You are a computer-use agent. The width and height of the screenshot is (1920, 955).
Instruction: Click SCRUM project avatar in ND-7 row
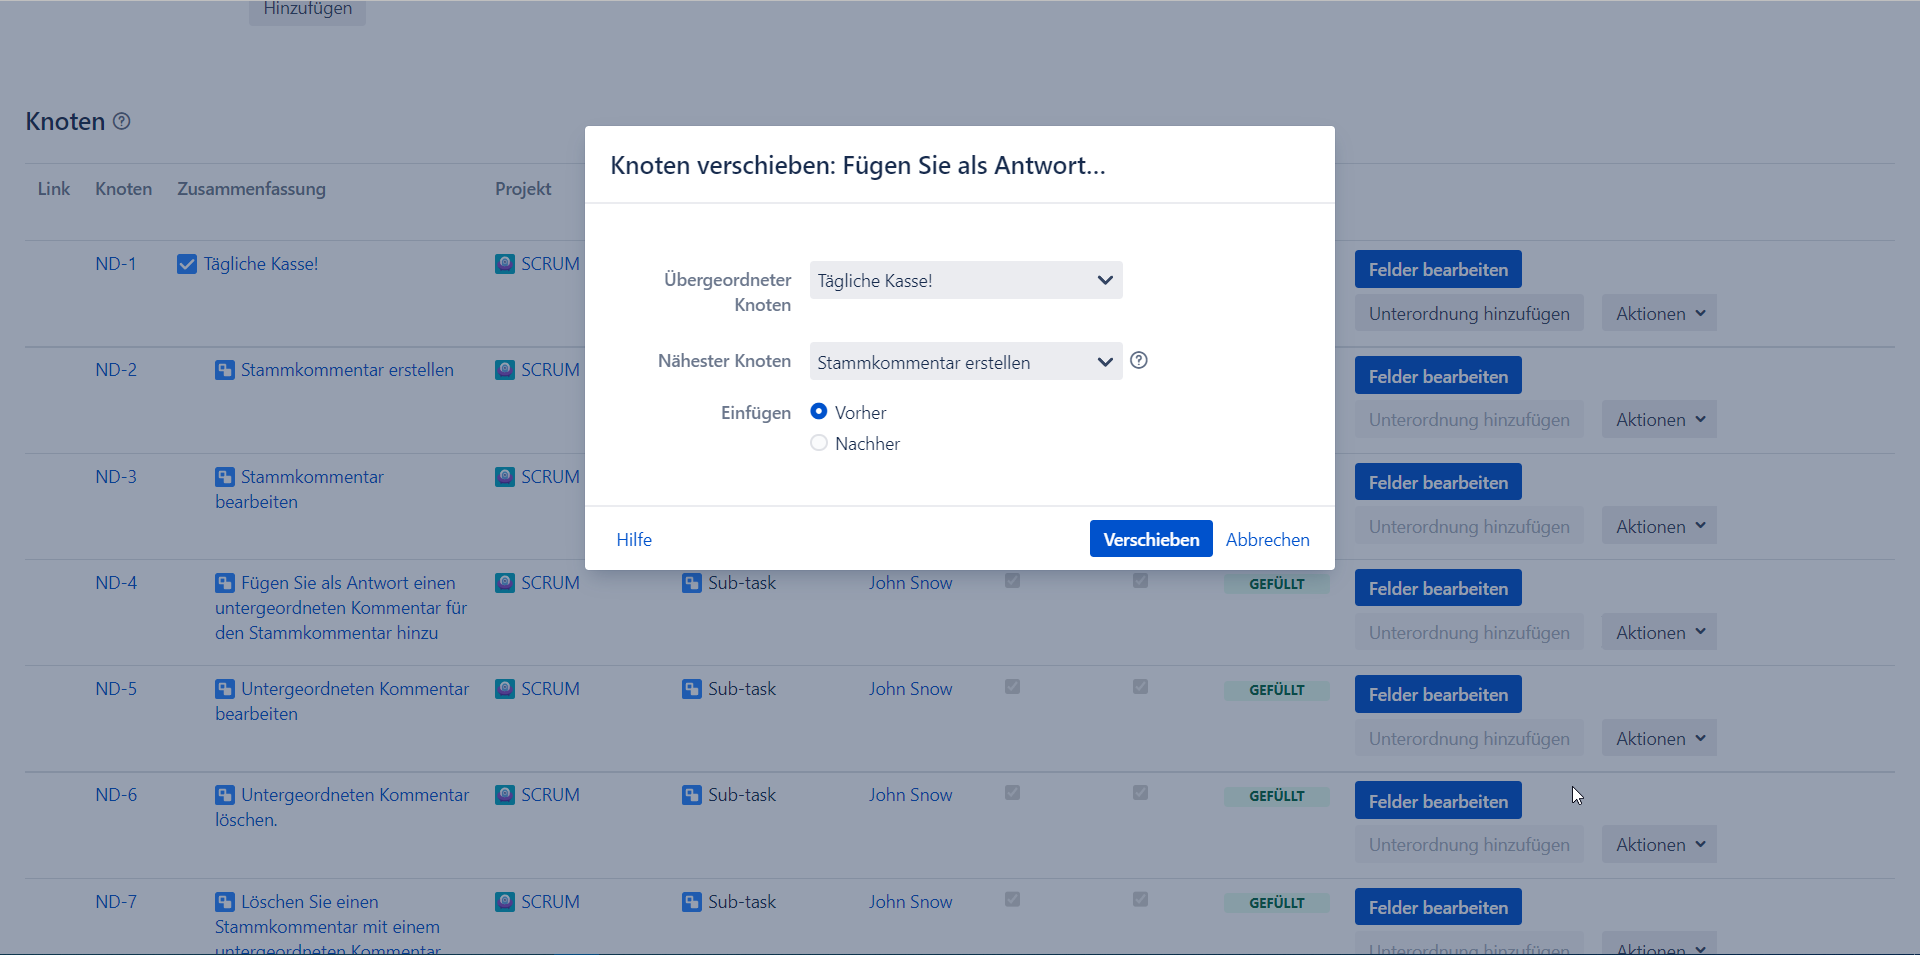tap(505, 902)
